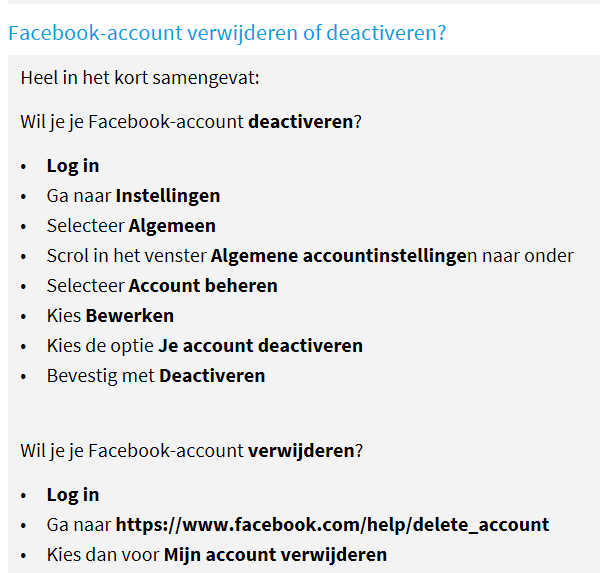Click Deactiveren in the Bevestig met line
600x573 pixels.
point(212,376)
